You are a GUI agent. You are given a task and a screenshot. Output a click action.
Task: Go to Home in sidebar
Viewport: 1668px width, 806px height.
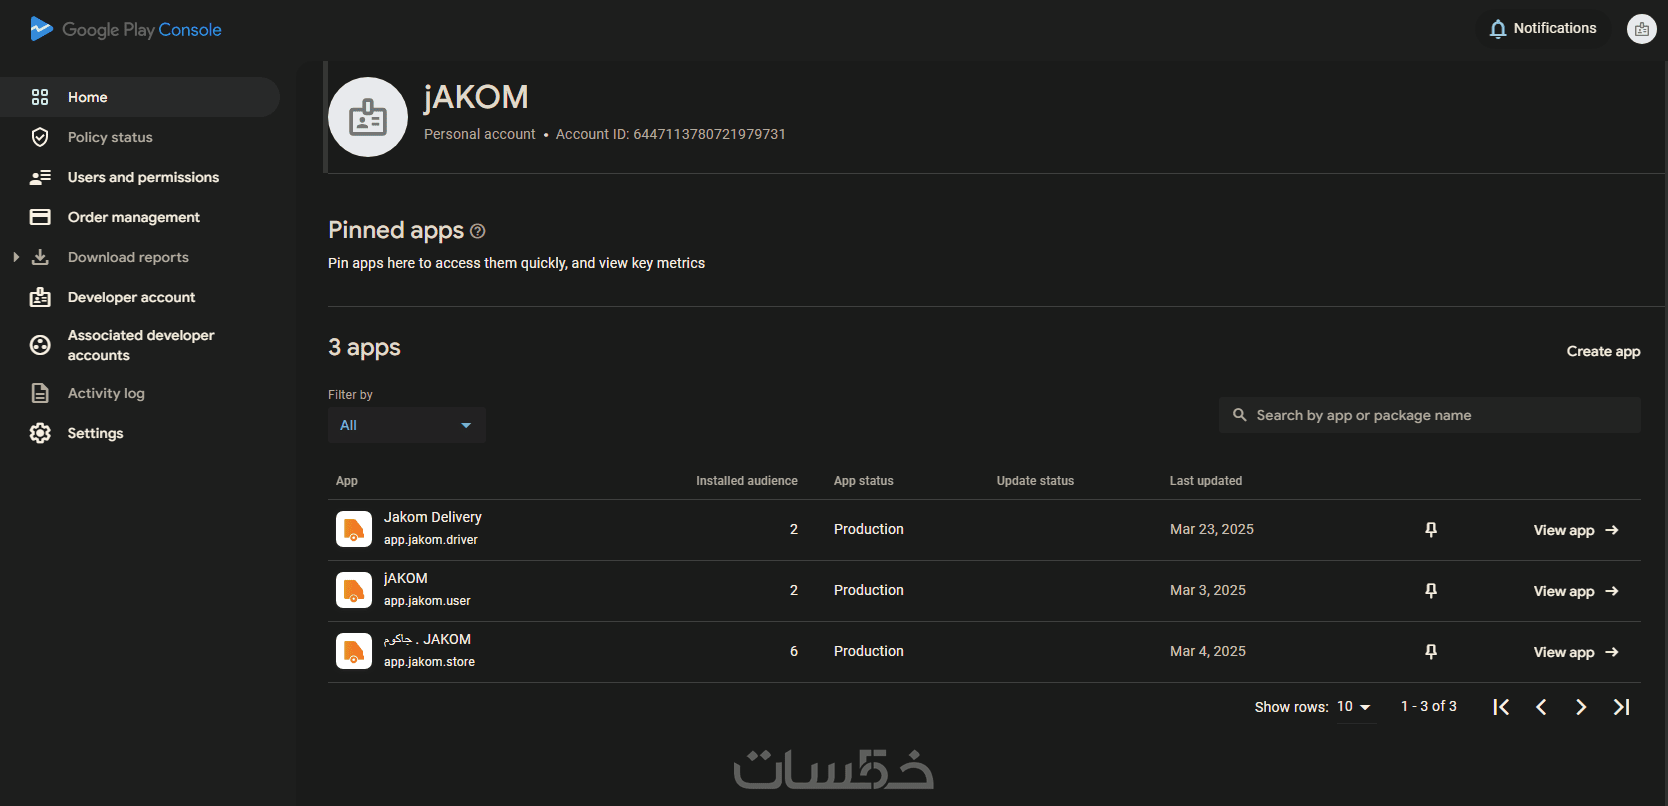pos(140,97)
